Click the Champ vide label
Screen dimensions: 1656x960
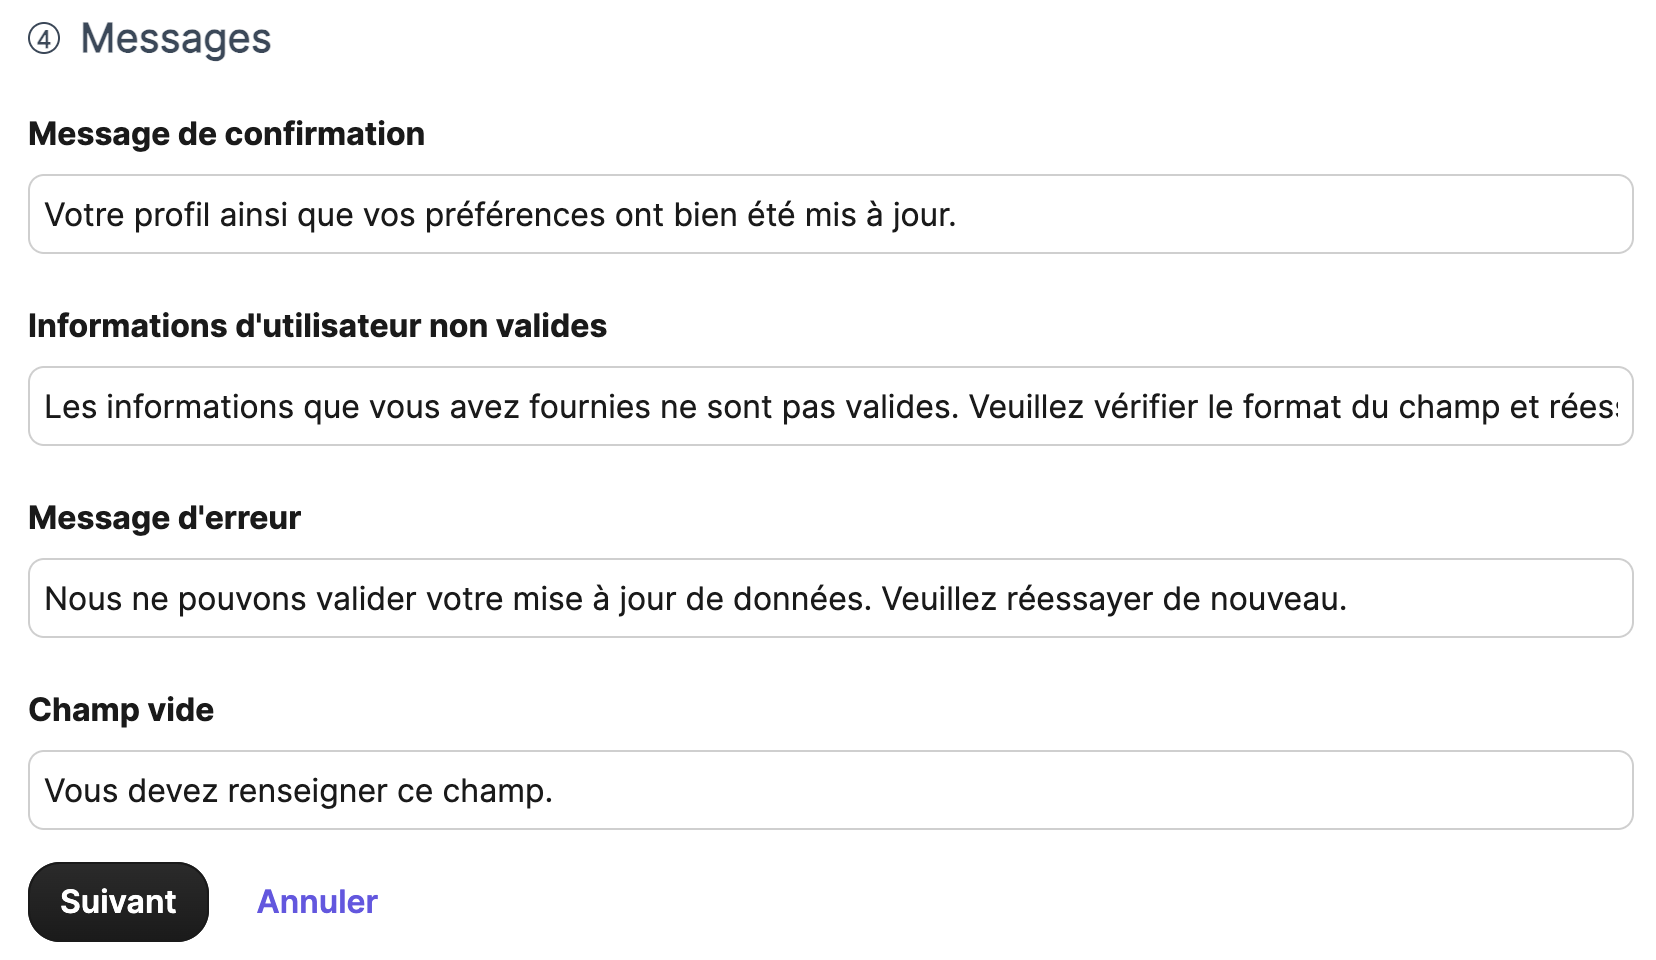tap(121, 709)
